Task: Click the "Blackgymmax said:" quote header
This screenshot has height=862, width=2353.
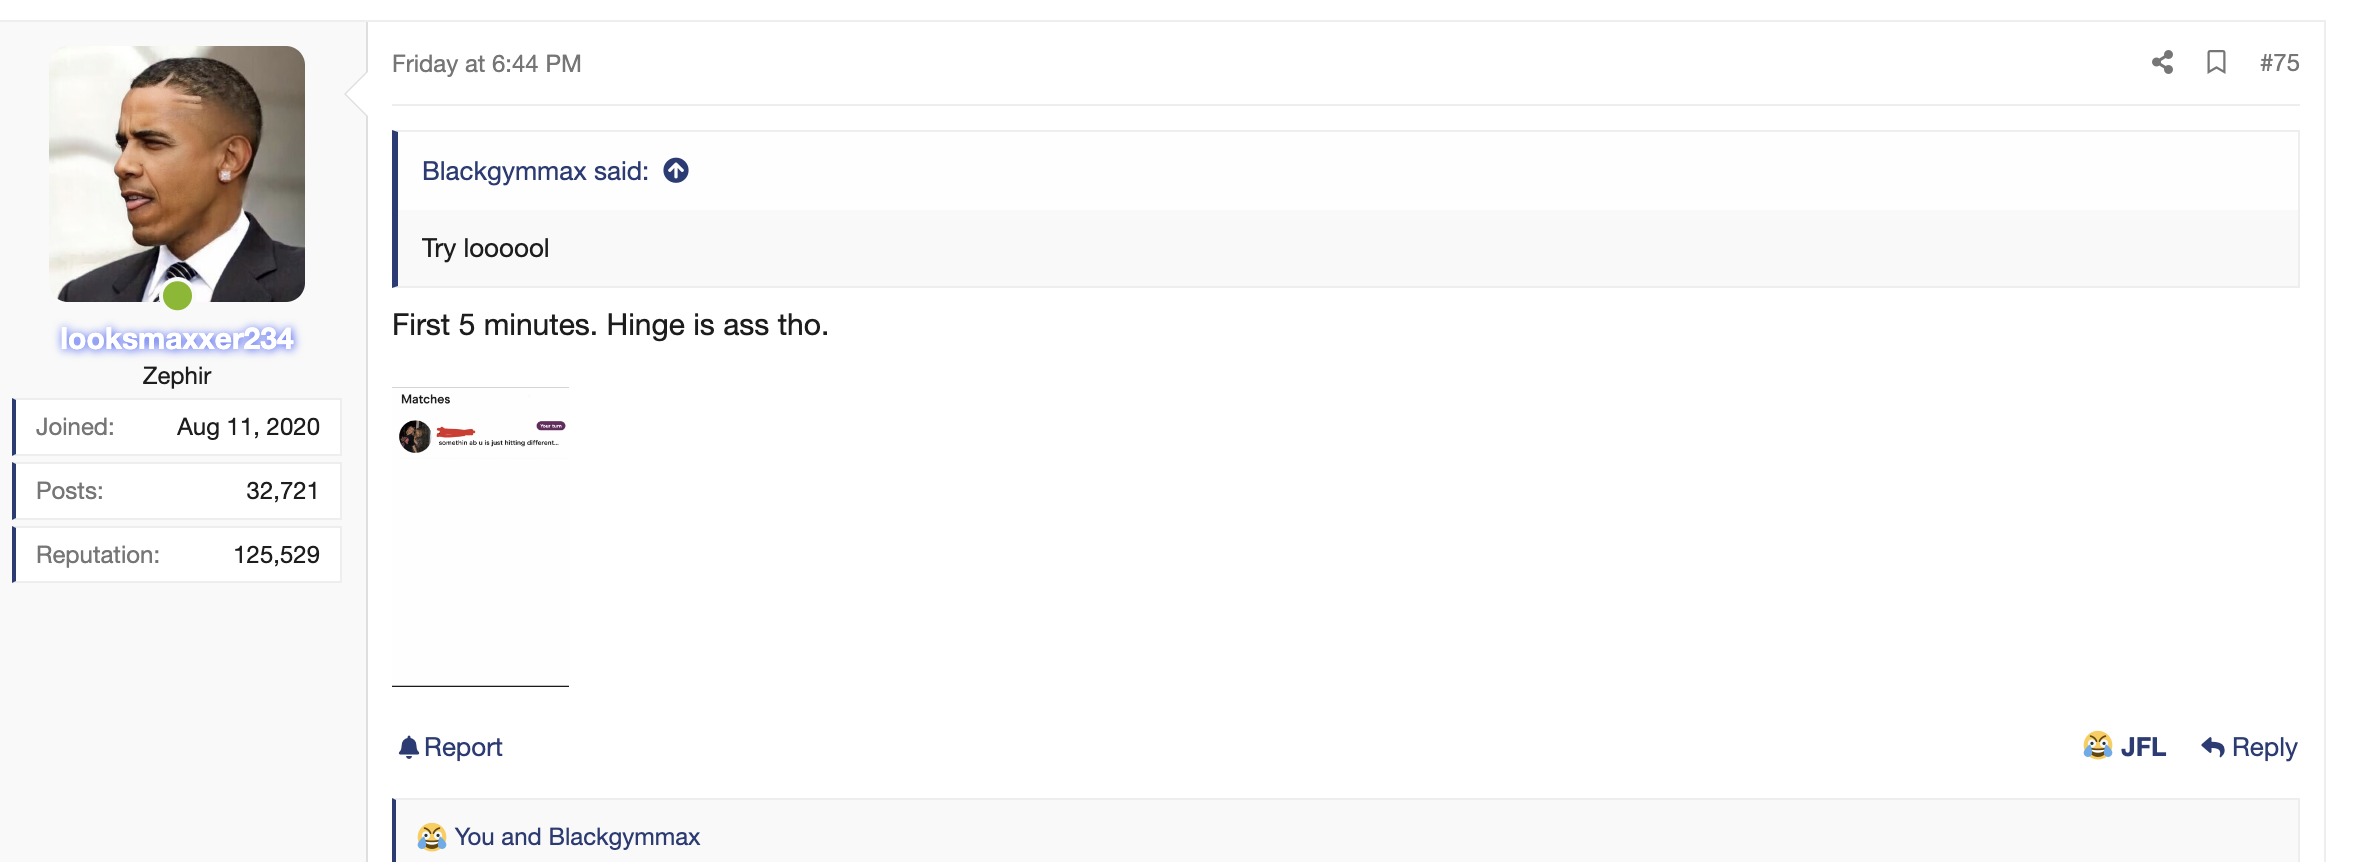Action: pyautogui.click(x=535, y=171)
